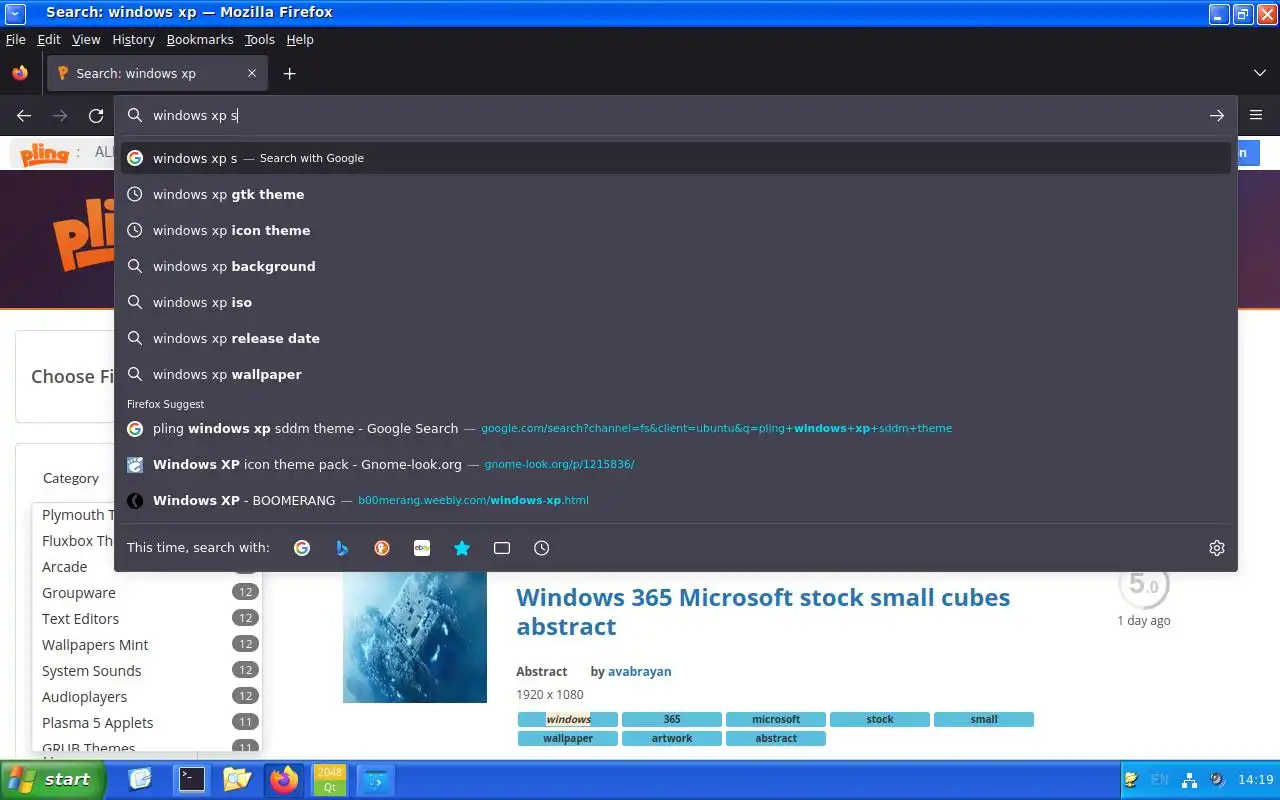Click the browser Back arrow

tap(24, 116)
